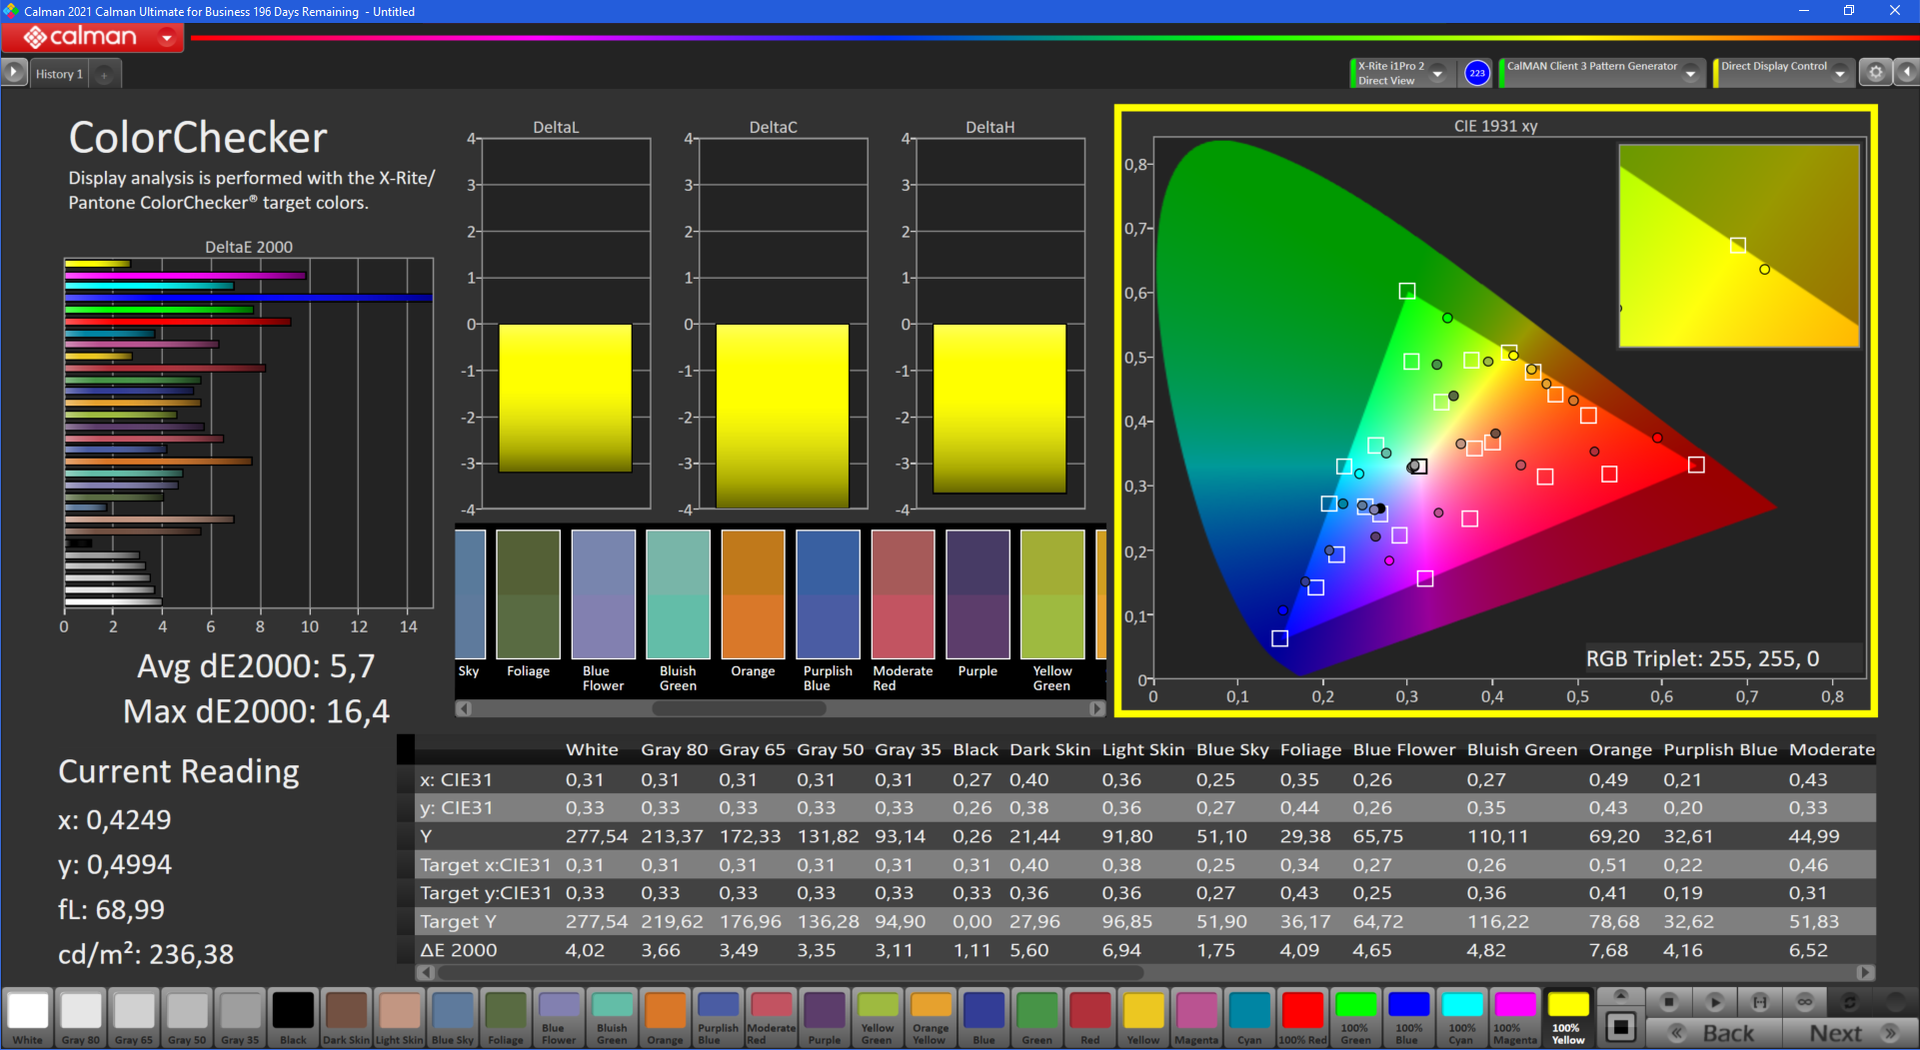Click the infinity continuous read icon
Viewport: 1920px width, 1050px height.
1805,1002
